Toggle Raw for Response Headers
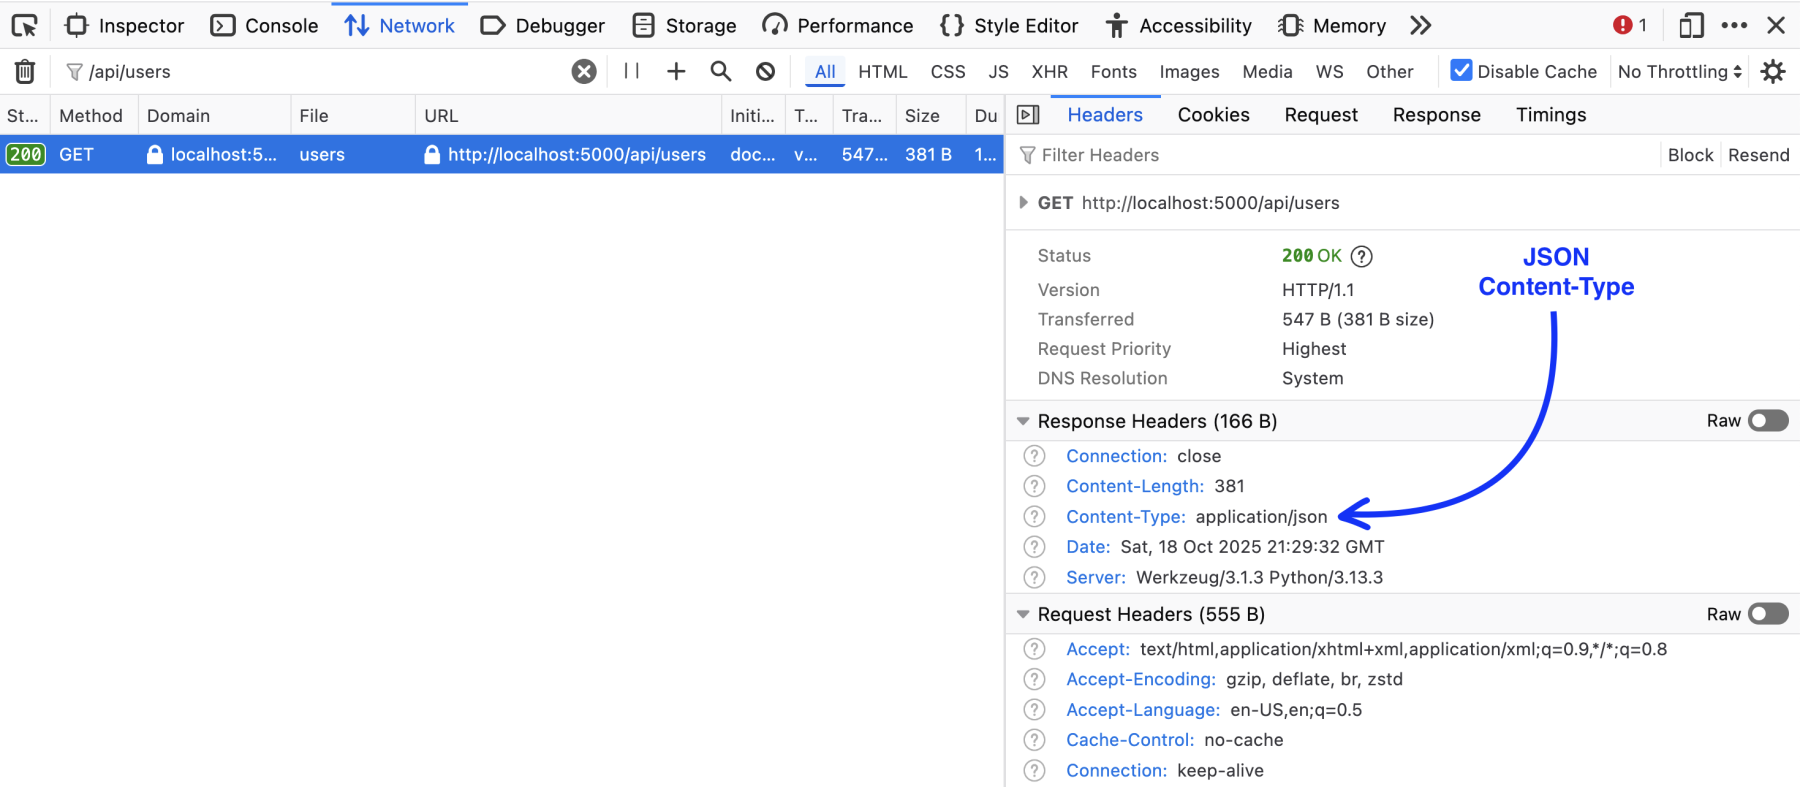 [1767, 421]
